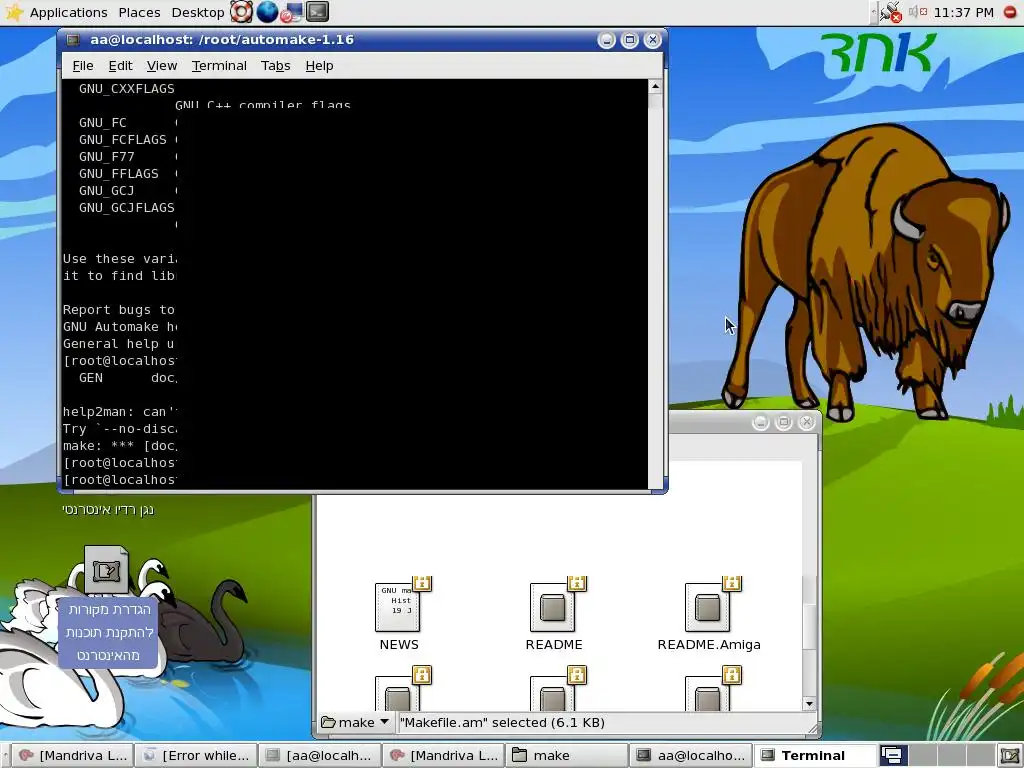Open the make location dropdown
The image size is (1024, 768).
(355, 722)
